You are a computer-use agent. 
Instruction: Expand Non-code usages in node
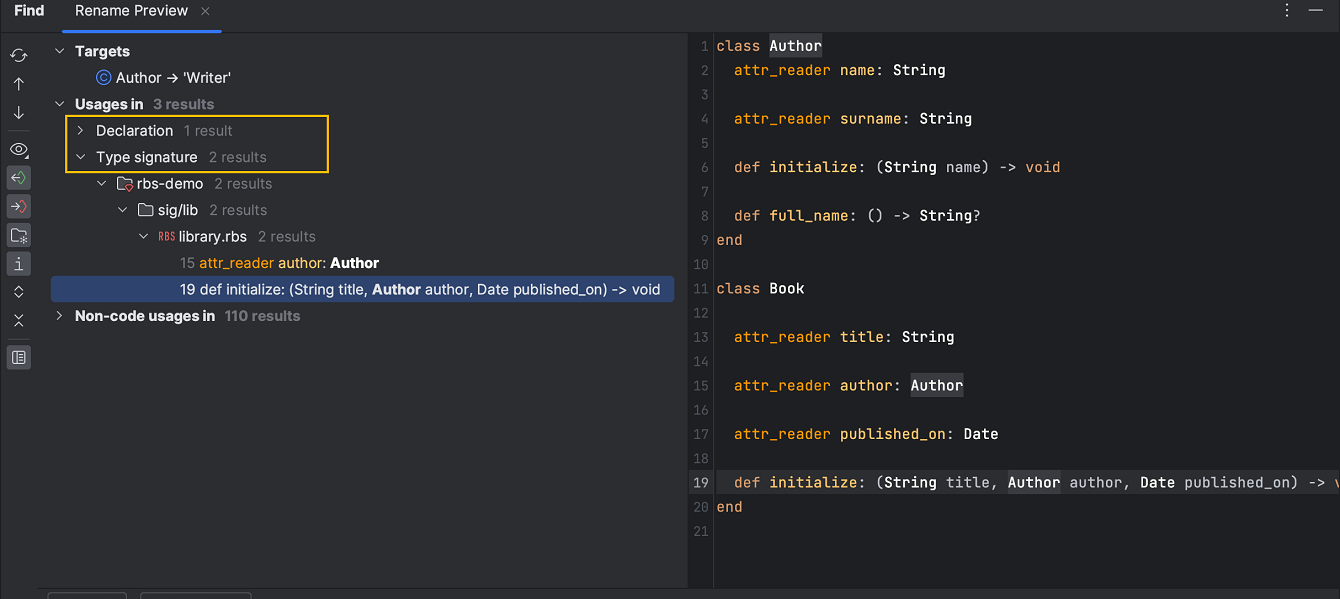click(60, 316)
